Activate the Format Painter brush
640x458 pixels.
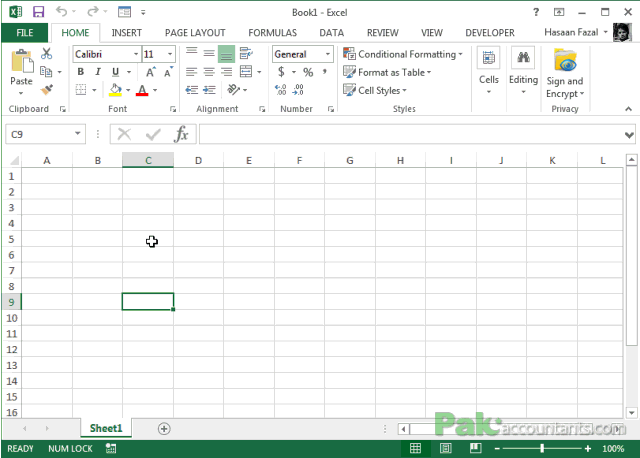tap(47, 89)
